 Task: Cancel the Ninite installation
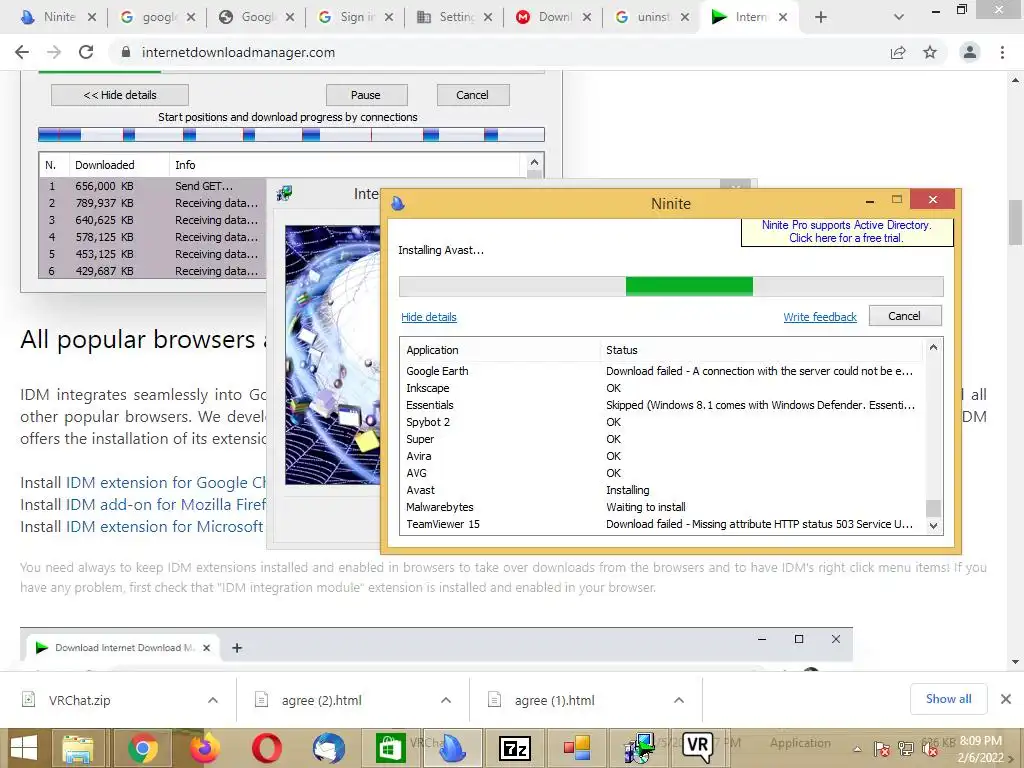(904, 315)
